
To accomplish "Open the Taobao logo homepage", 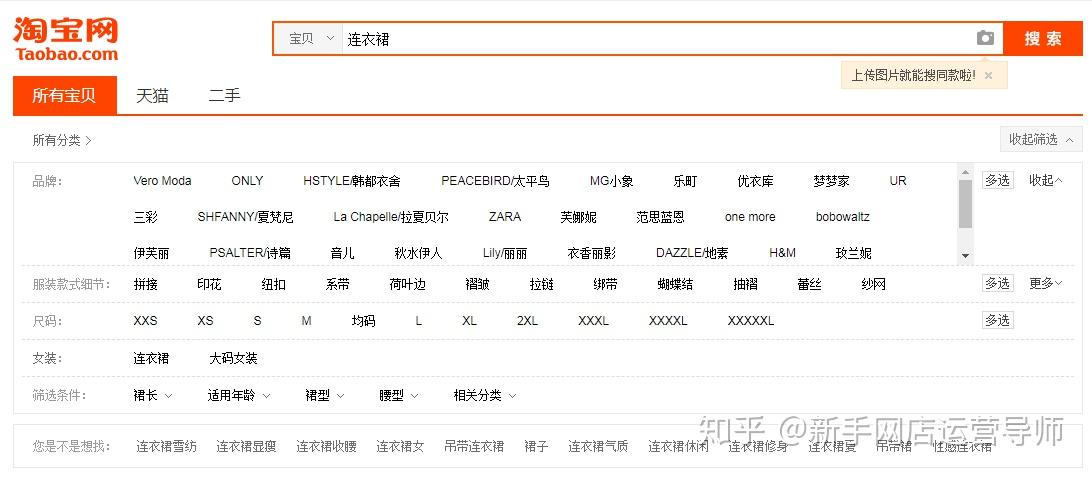I will [x=65, y=39].
